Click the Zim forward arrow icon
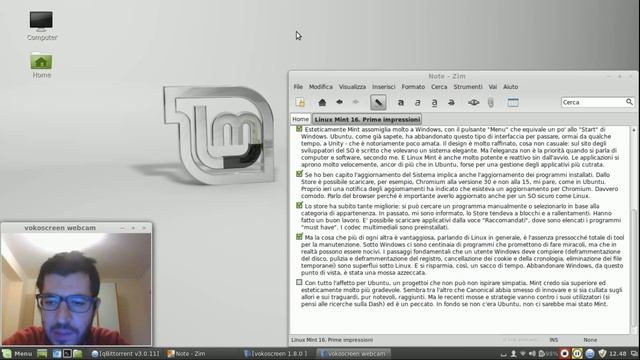 pyautogui.click(x=356, y=102)
